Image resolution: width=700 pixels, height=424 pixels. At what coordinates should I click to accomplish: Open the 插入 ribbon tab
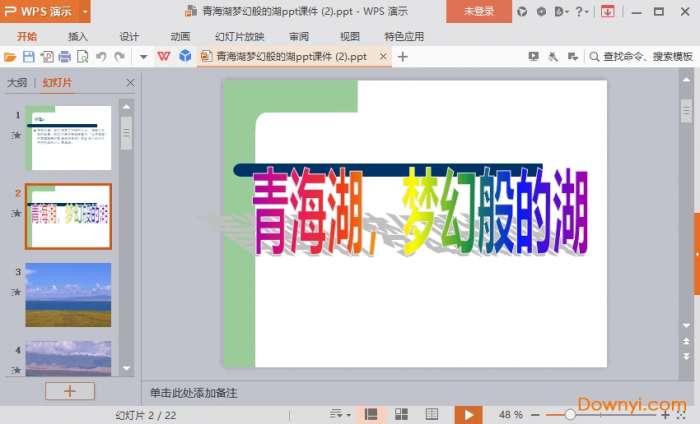[x=78, y=36]
